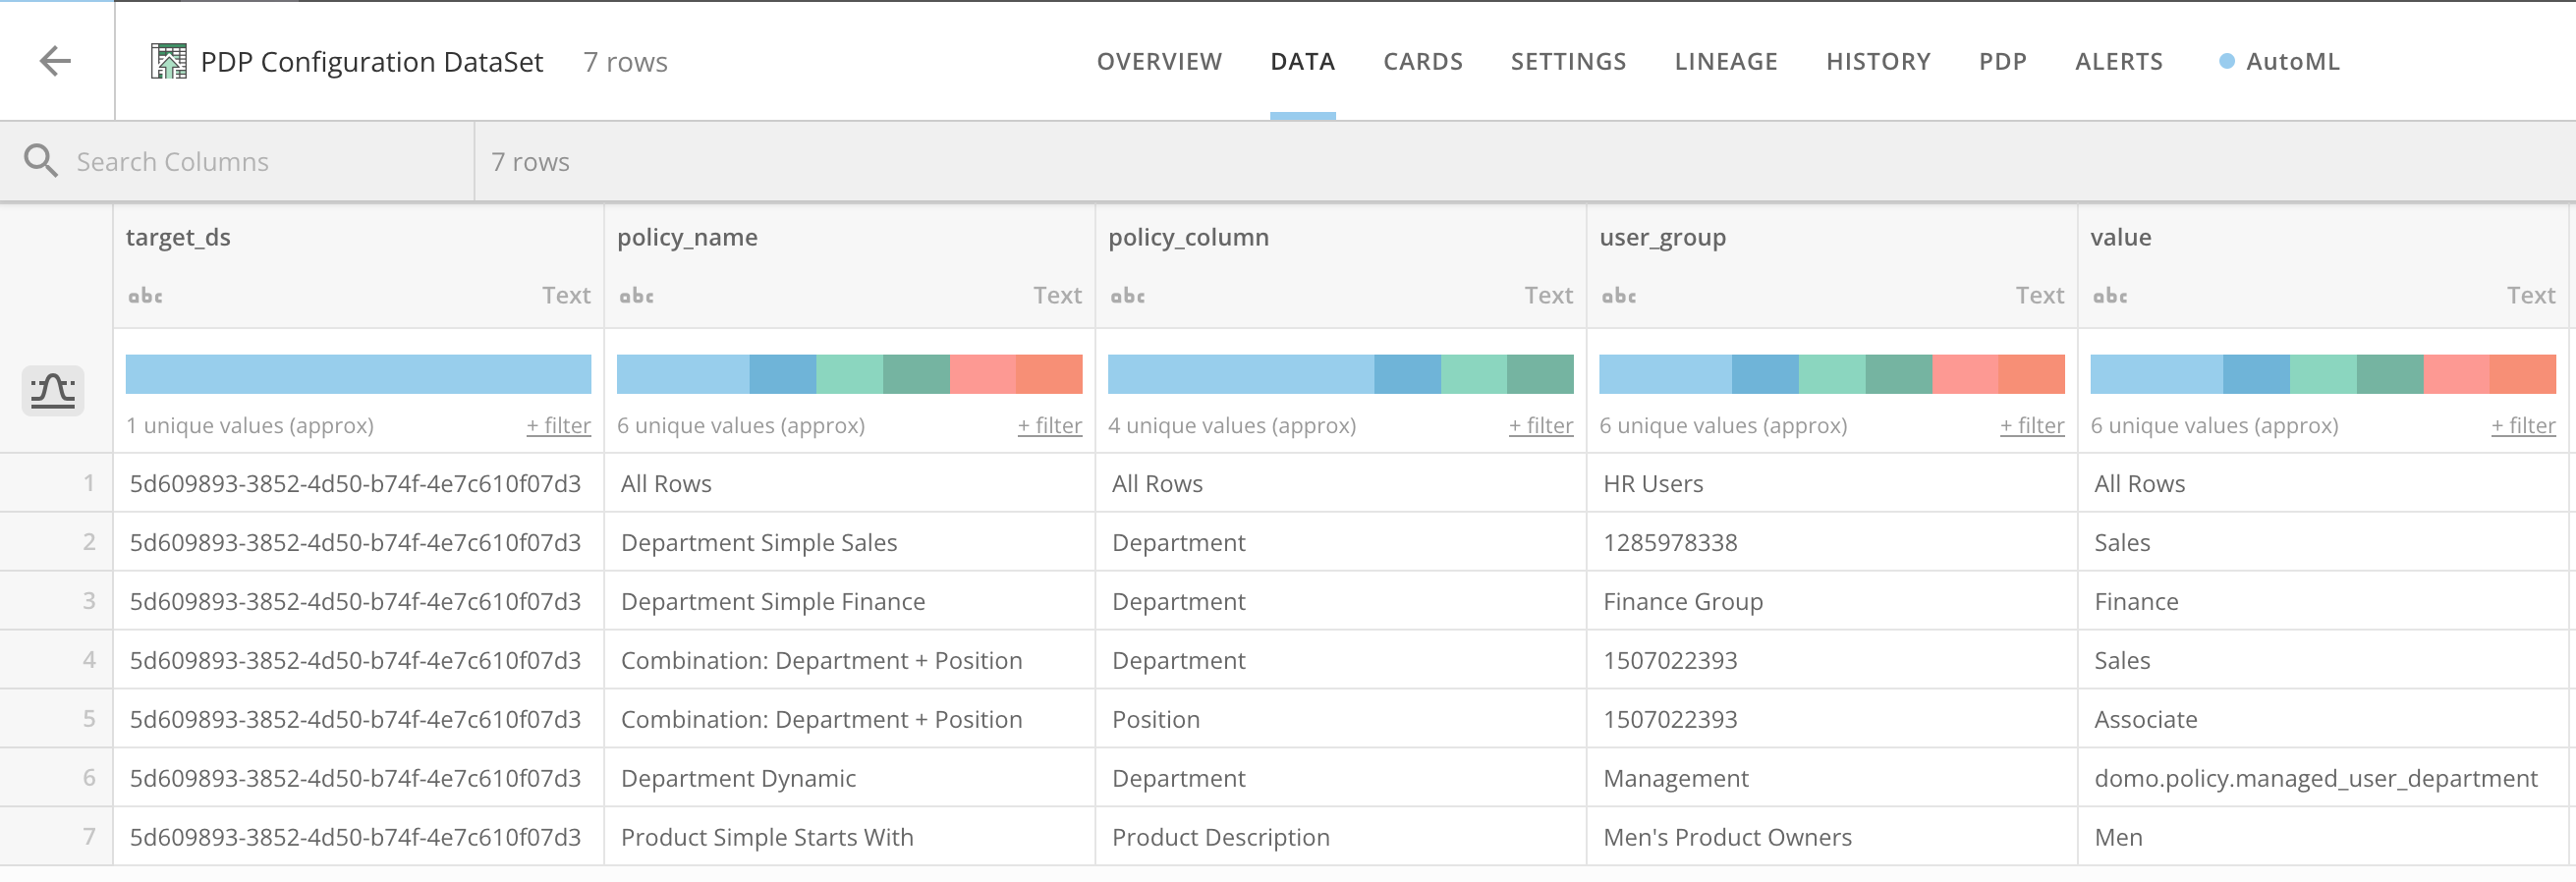Image resolution: width=2576 pixels, height=882 pixels.
Task: Click the abc type icon under user_group
Action: point(1618,296)
